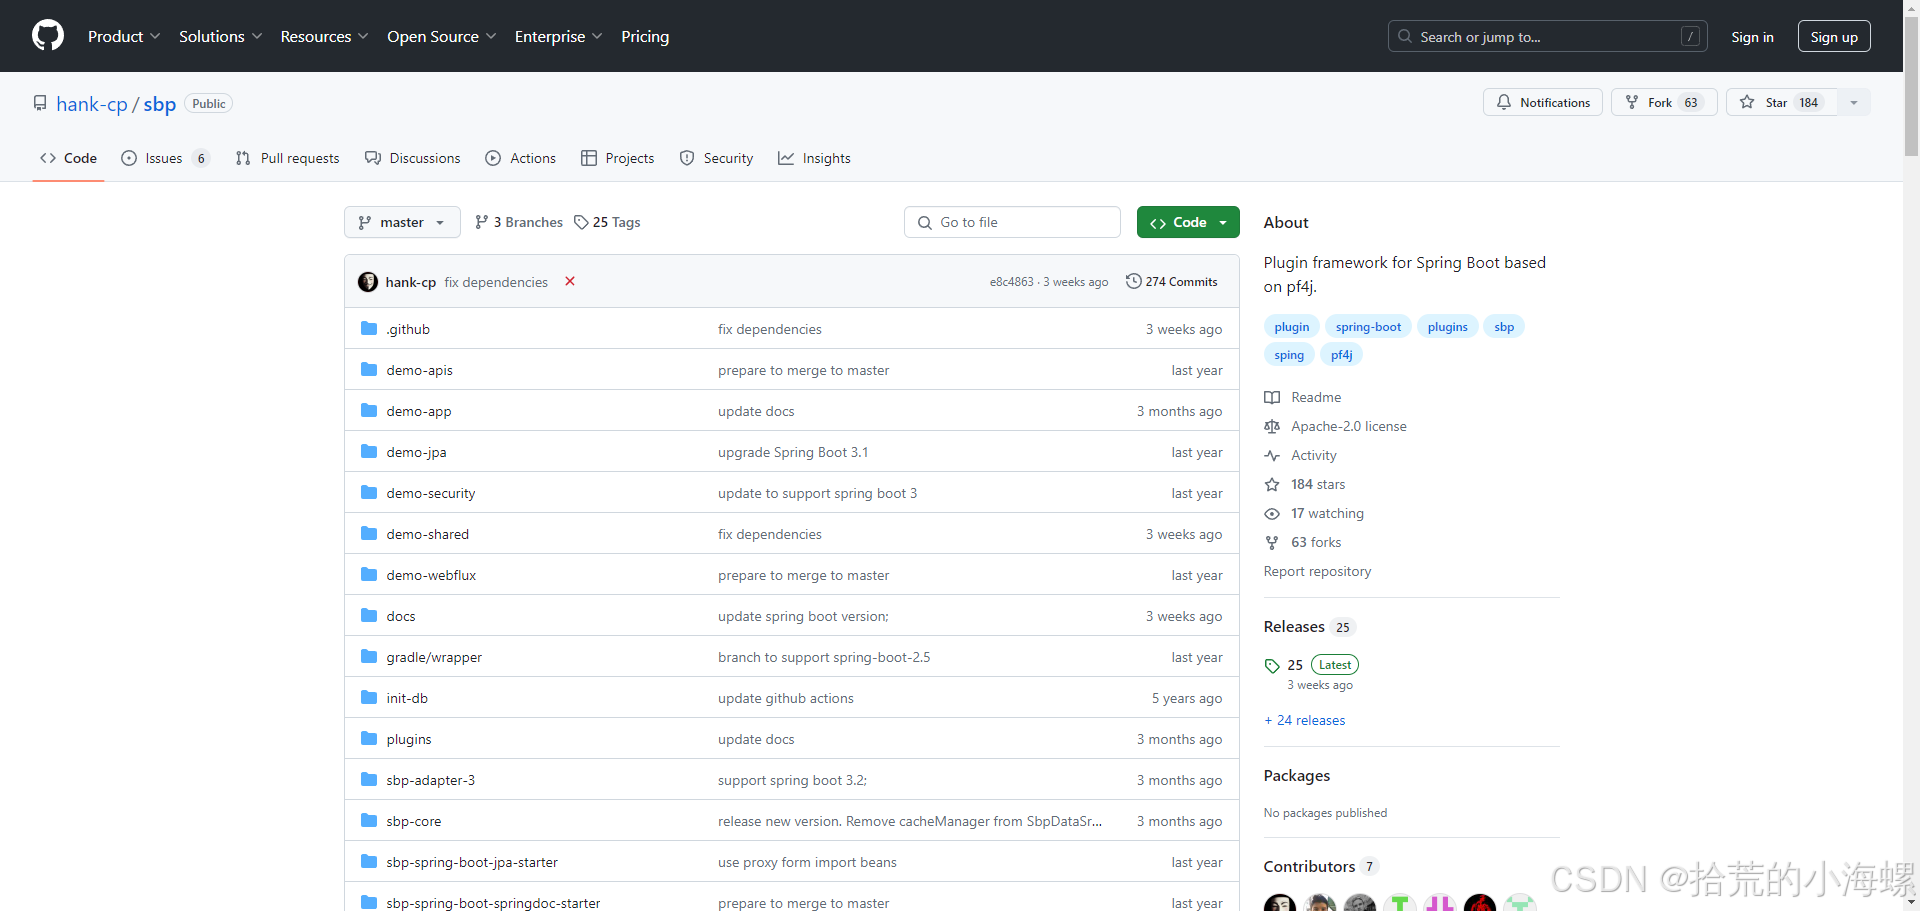Image resolution: width=1920 pixels, height=911 pixels.
Task: Open the demo-shared folder
Action: (x=427, y=534)
